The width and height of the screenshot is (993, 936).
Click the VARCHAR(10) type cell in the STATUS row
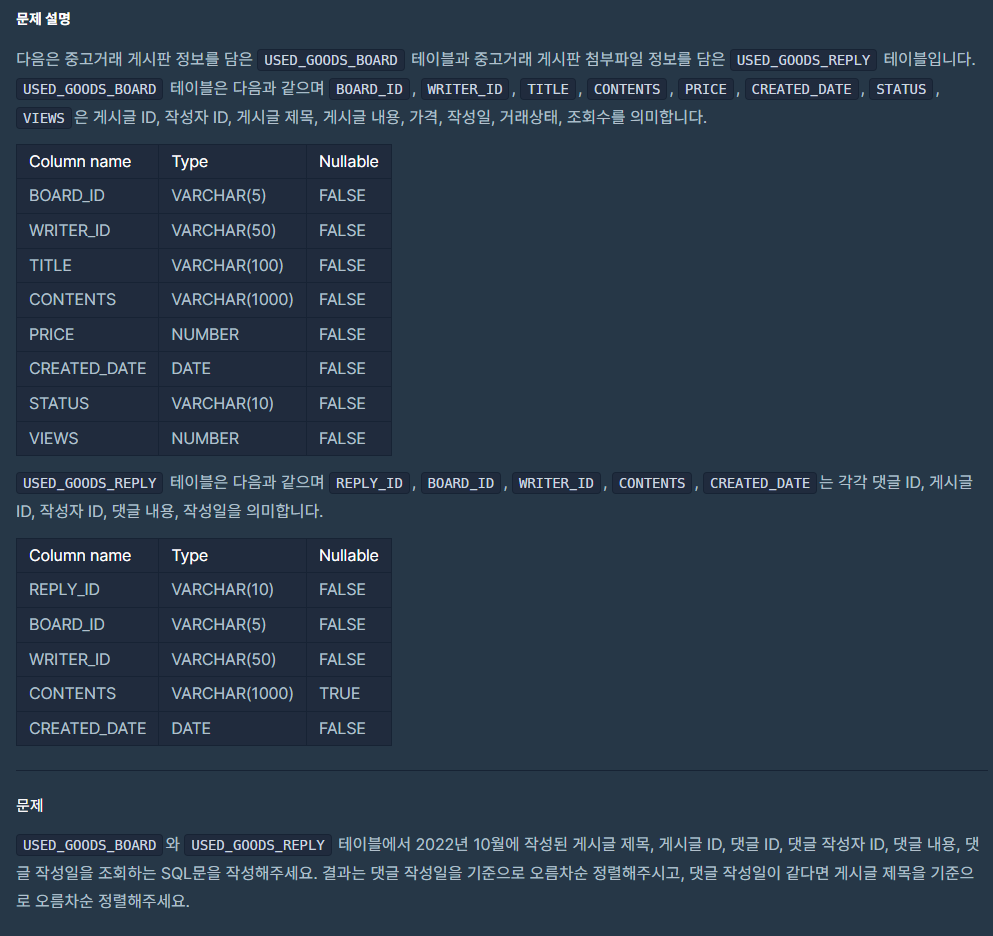click(x=232, y=403)
